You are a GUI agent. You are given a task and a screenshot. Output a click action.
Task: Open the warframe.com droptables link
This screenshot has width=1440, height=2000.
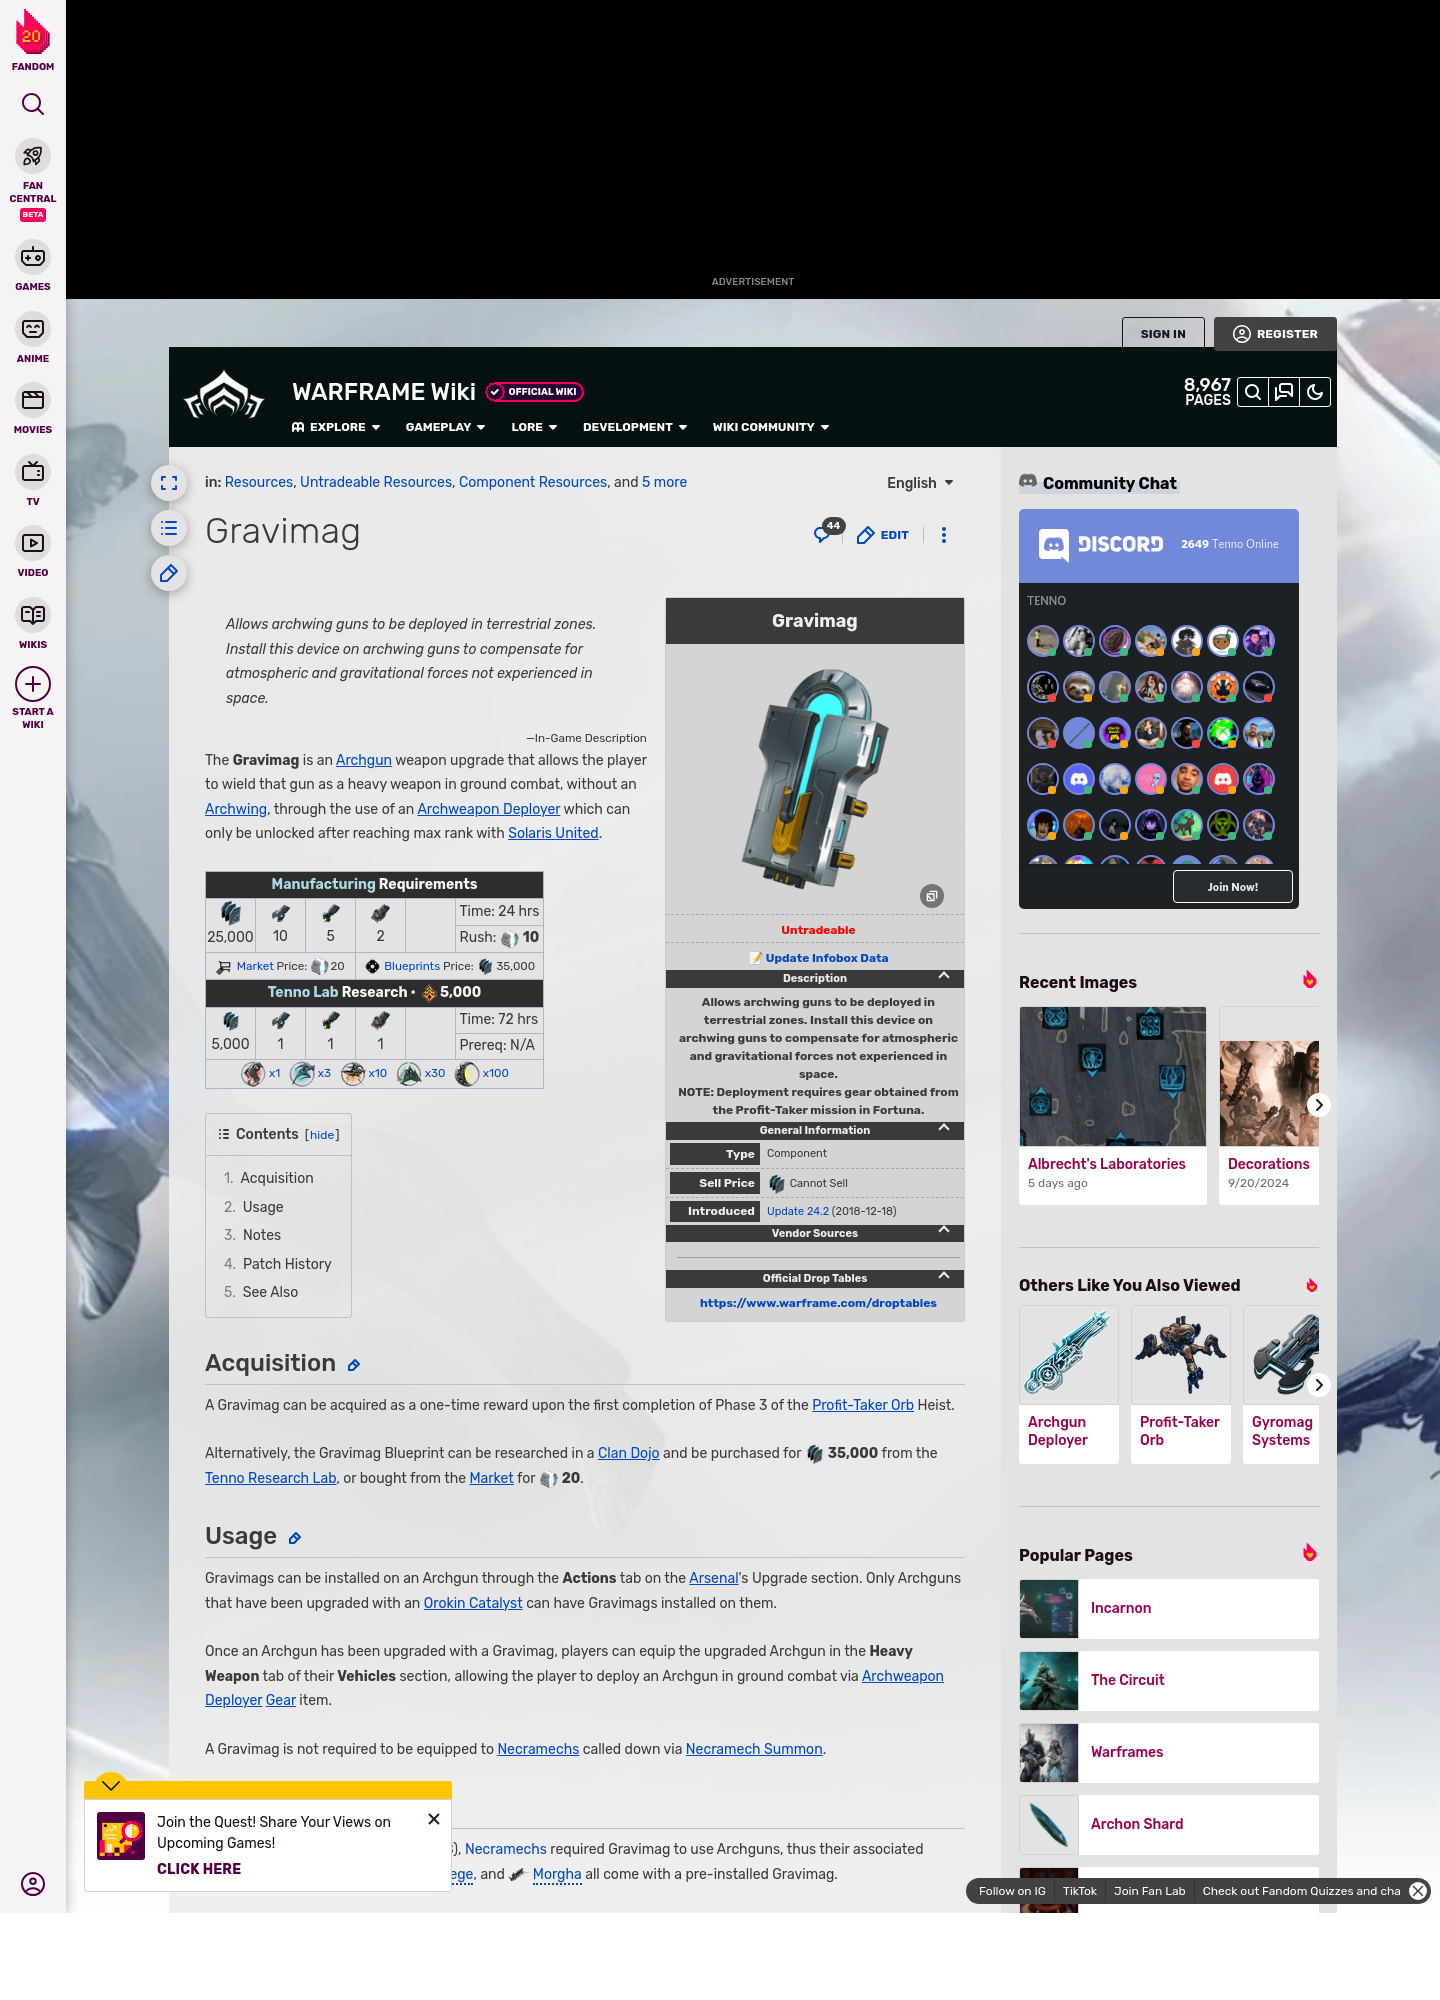click(818, 1303)
